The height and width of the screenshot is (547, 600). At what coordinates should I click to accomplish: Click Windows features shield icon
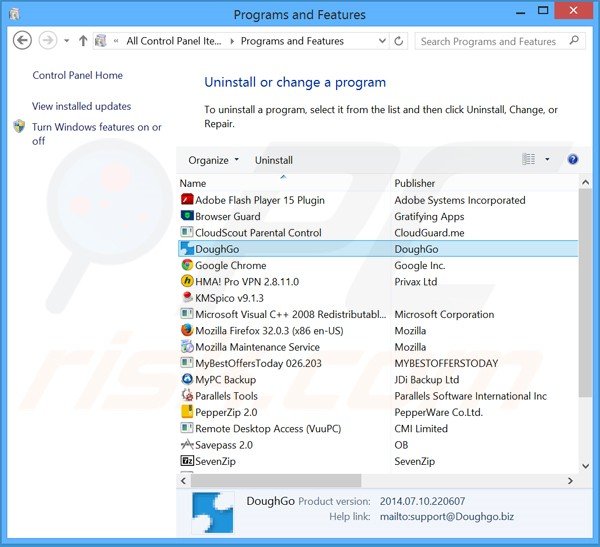coord(19,126)
